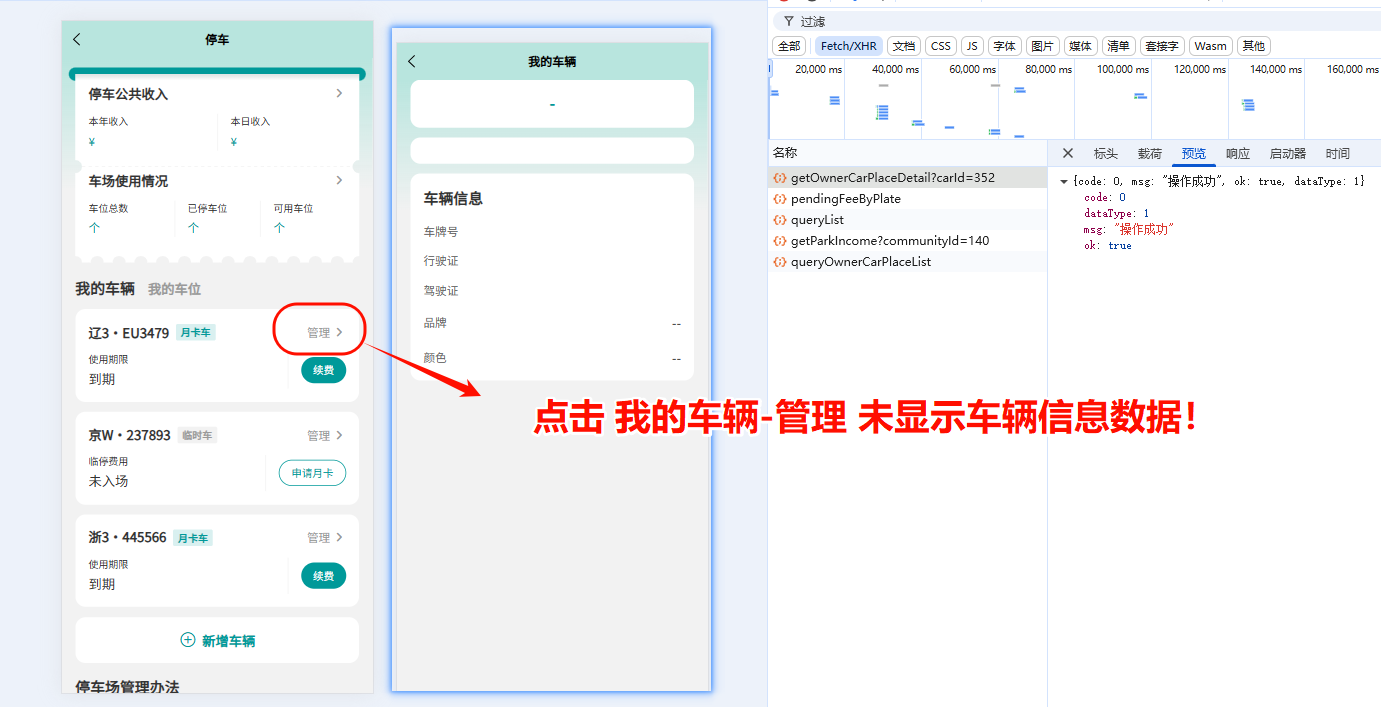Viewport: 1381px width, 707px height.
Task: Click the XHR icon beside queryOwnerCarPlaceList request
Action: [x=778, y=262]
